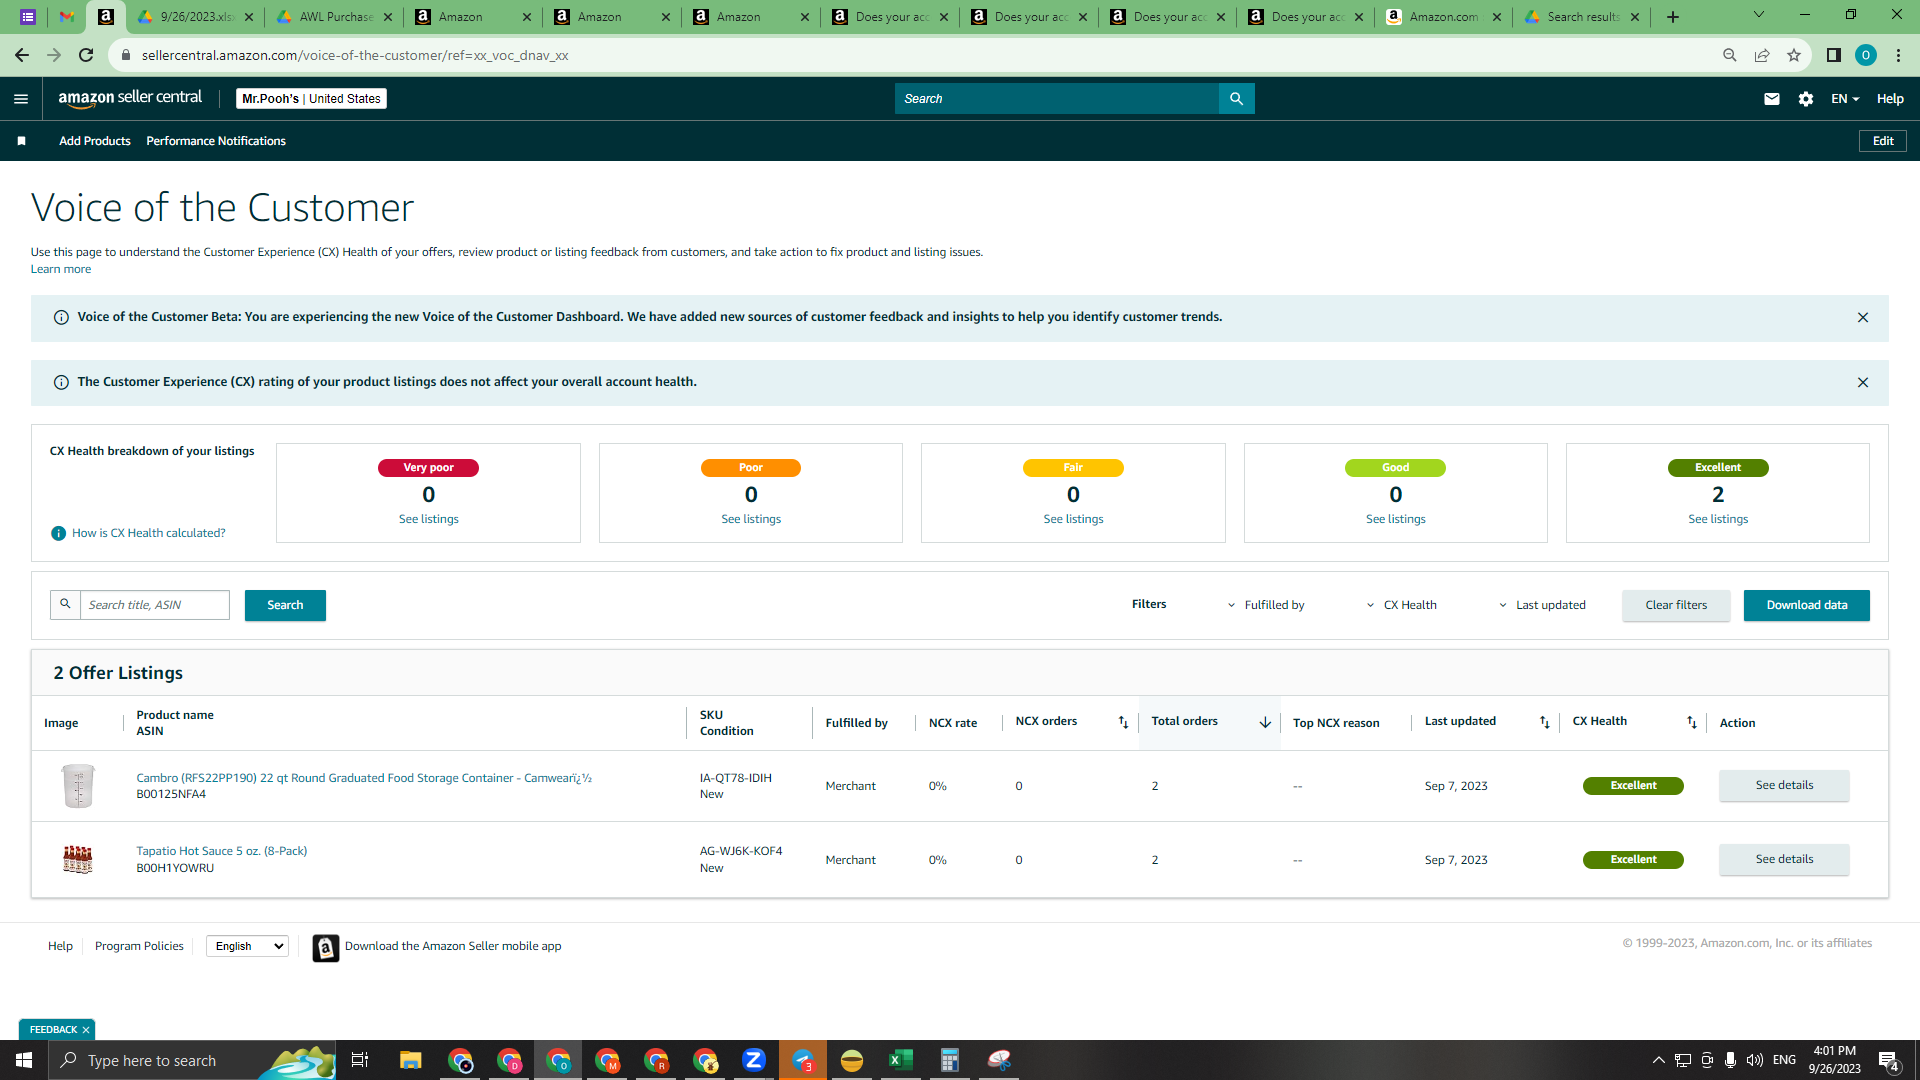Click the Clear filters button
The height and width of the screenshot is (1080, 1920).
1676,605
